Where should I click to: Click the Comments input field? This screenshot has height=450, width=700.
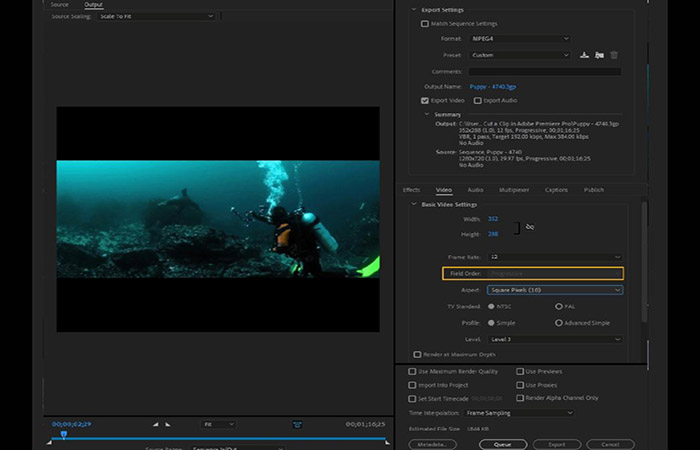pyautogui.click(x=545, y=71)
